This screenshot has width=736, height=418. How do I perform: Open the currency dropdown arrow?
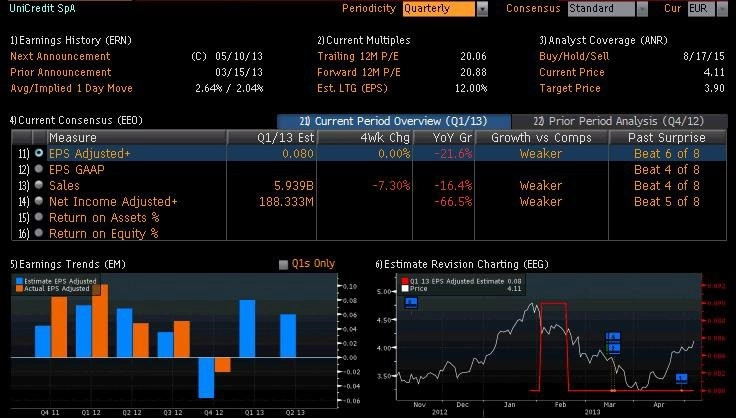point(722,9)
